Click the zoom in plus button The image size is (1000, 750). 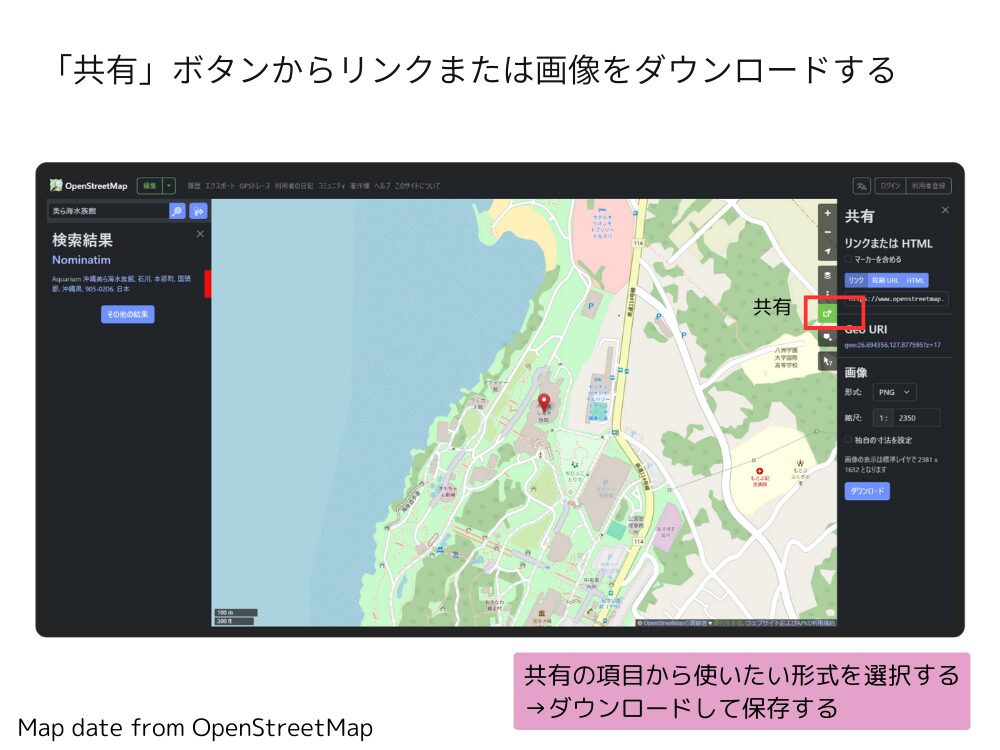827,213
